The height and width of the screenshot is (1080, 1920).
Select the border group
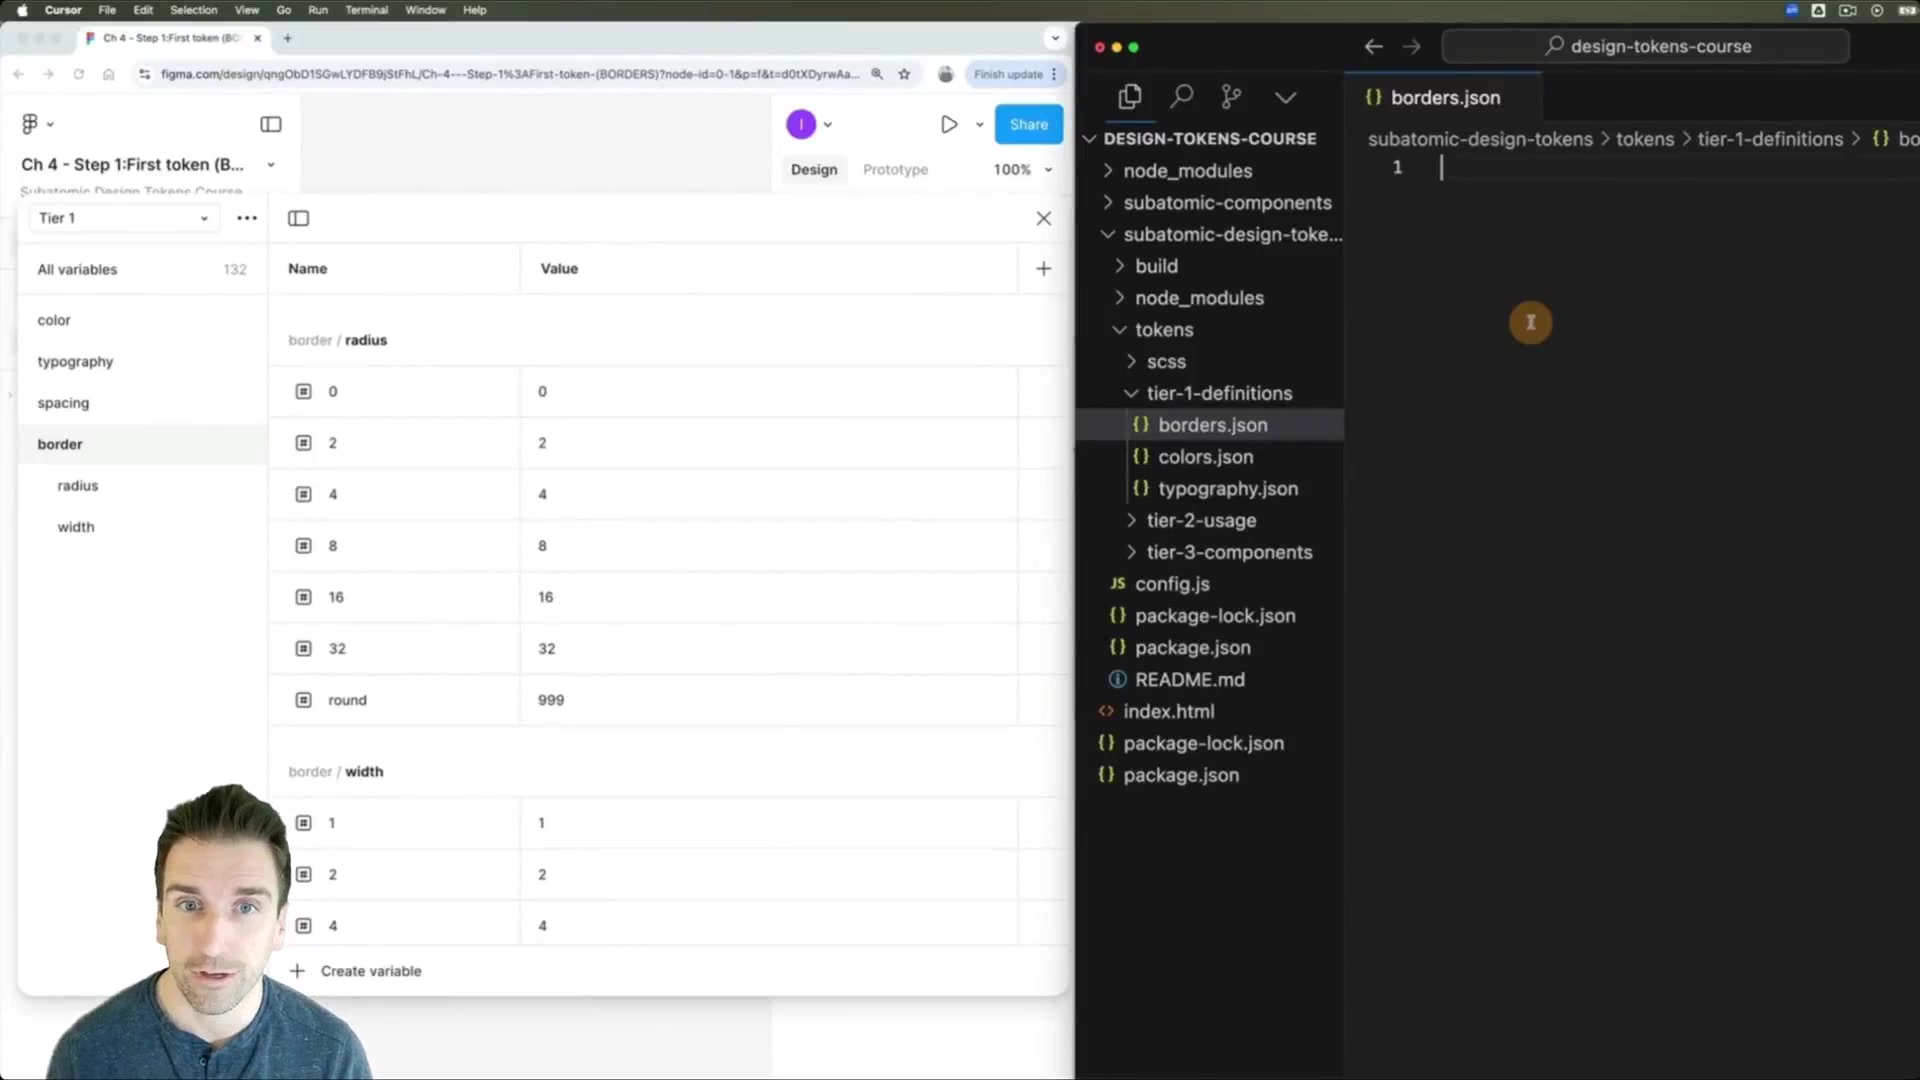click(142, 444)
